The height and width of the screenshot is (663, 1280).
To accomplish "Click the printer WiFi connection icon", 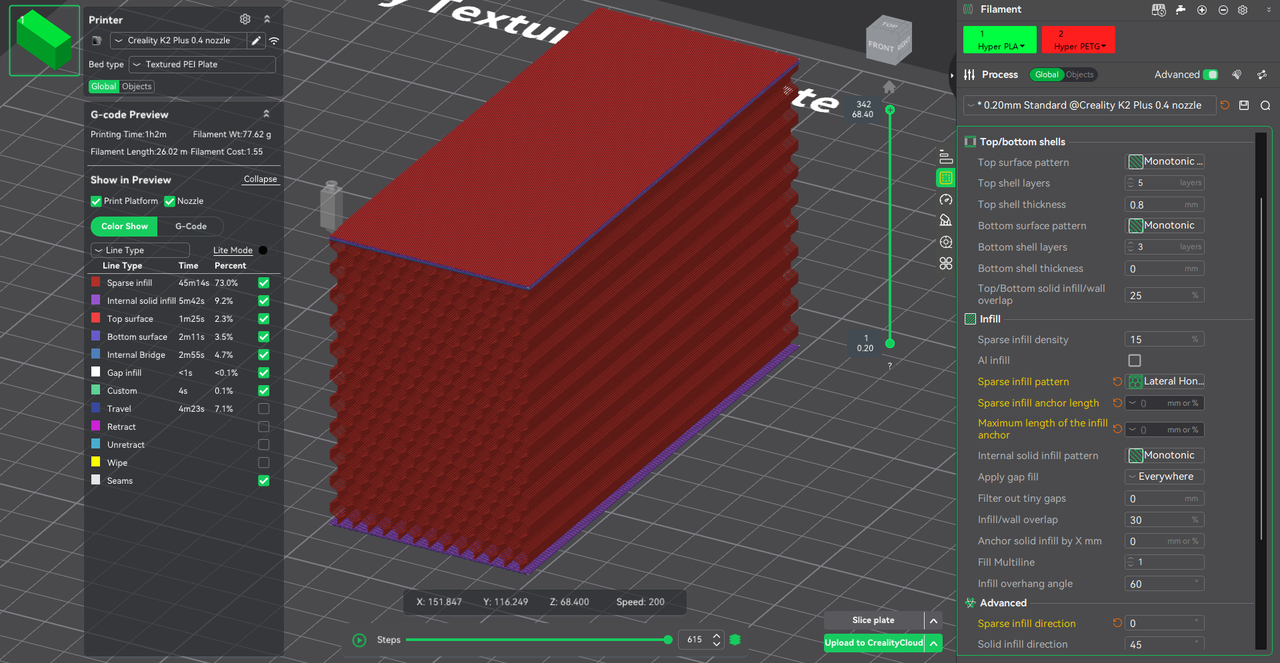I will coord(274,41).
